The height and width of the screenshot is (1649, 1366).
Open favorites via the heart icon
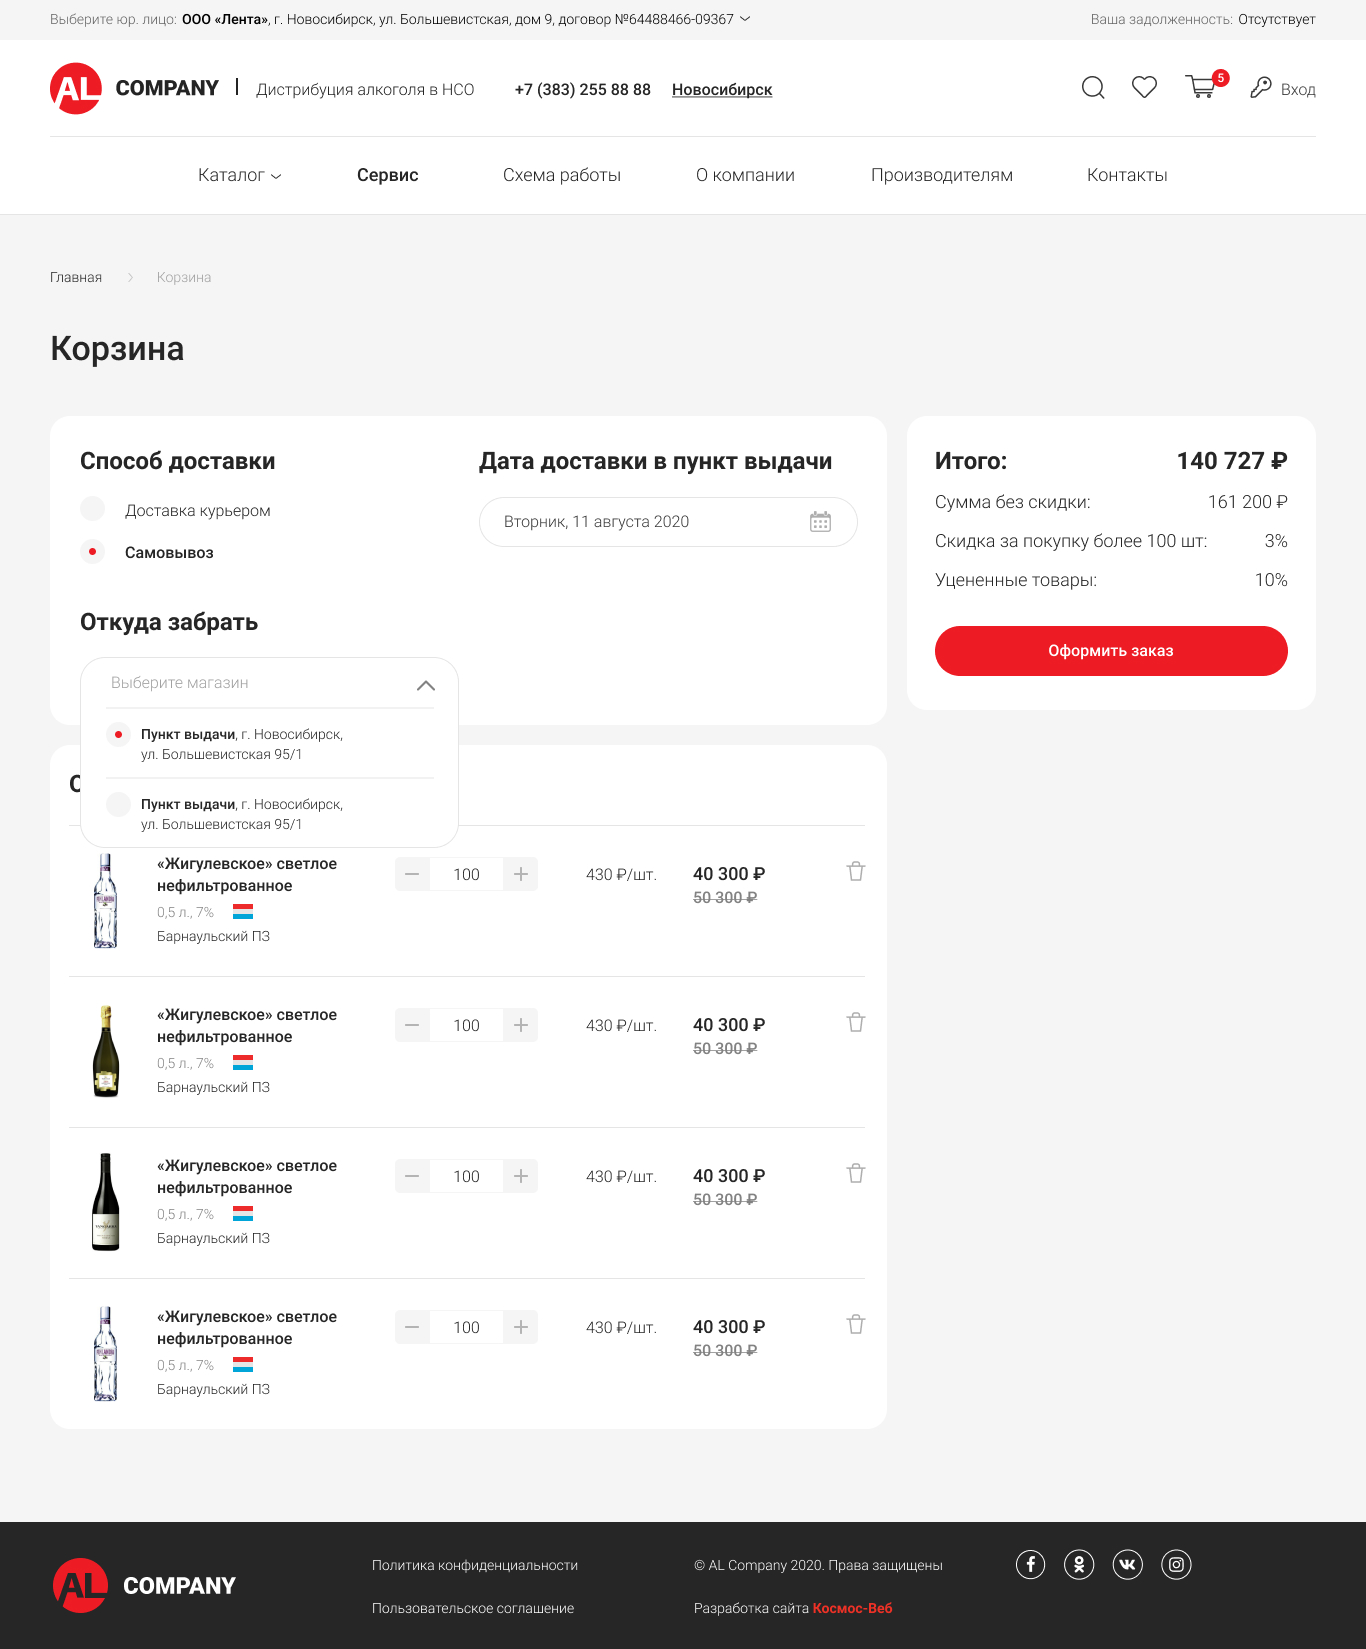click(1144, 88)
